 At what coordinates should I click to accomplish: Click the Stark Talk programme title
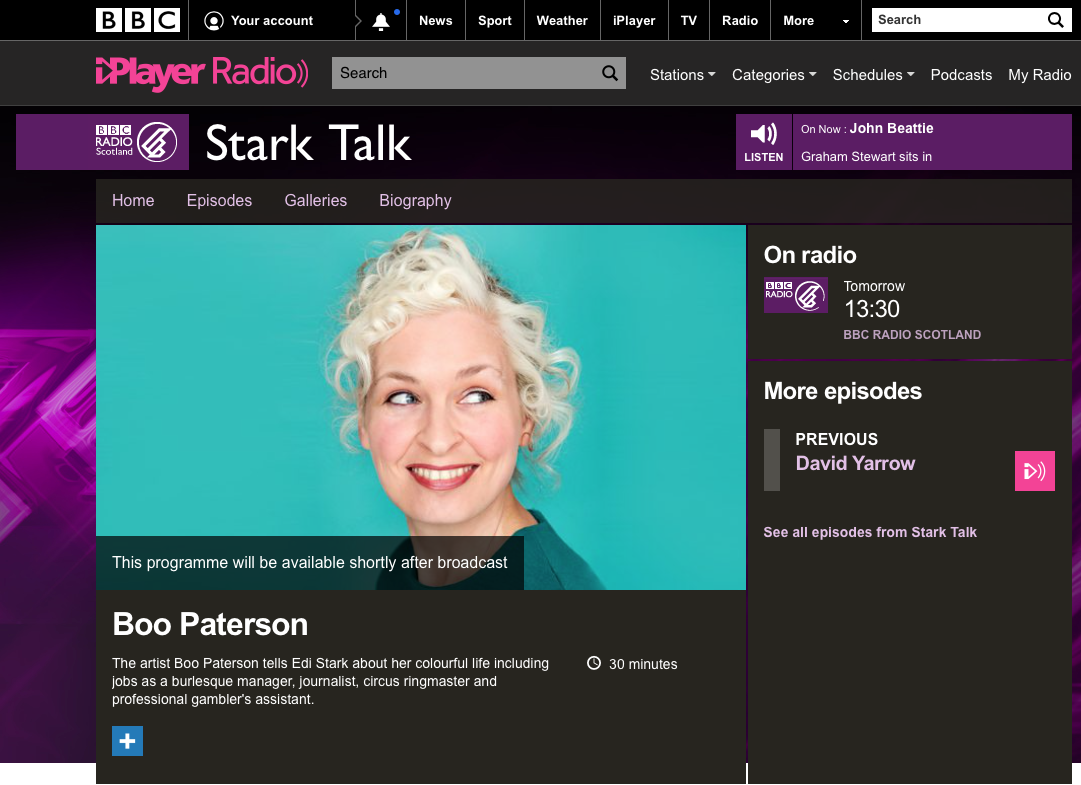[308, 143]
